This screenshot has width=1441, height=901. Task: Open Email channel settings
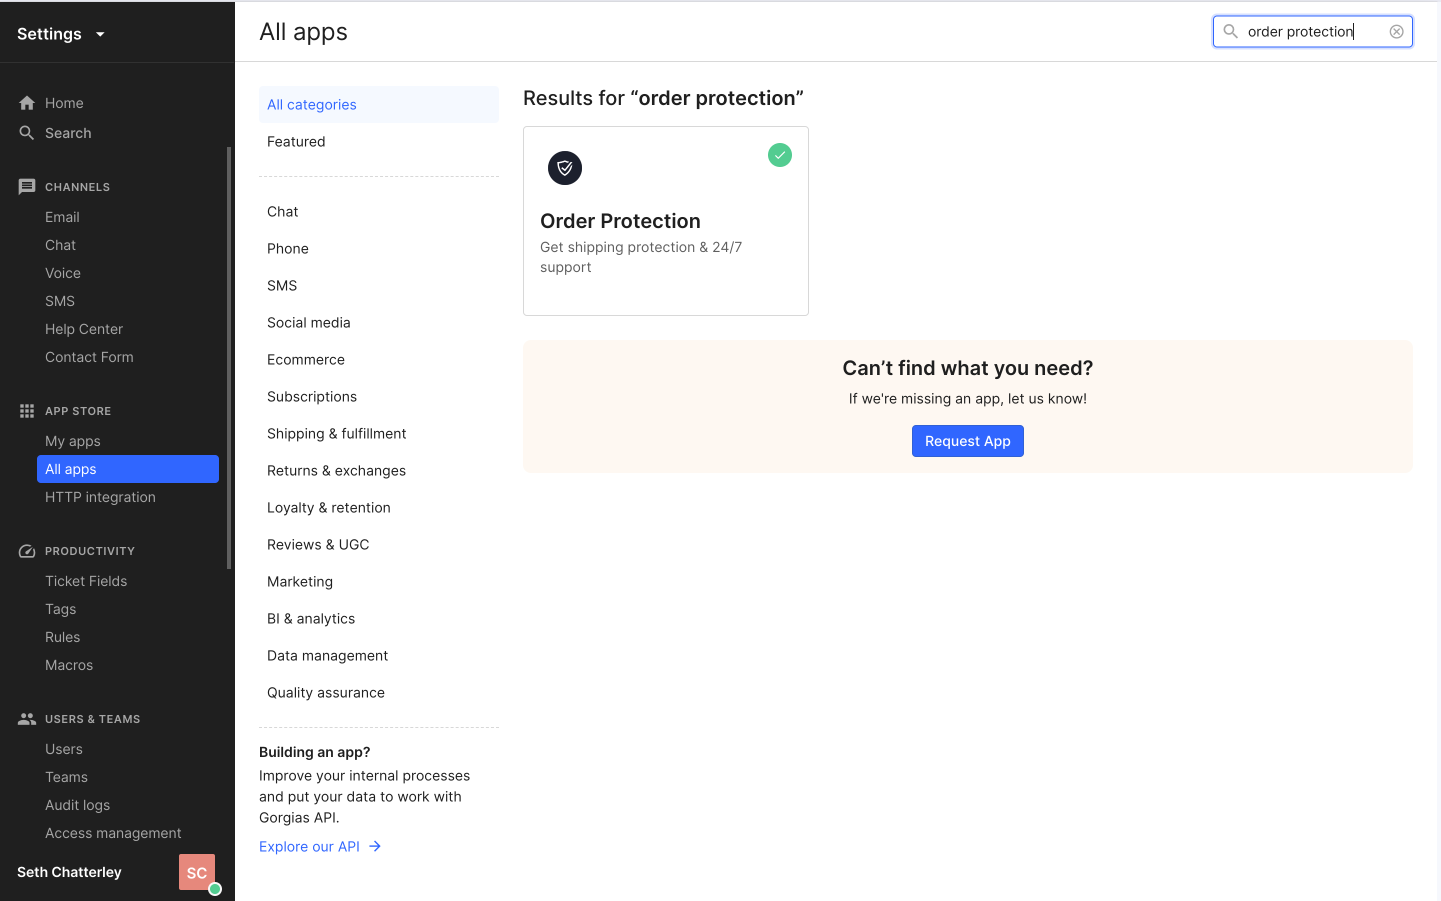coord(62,217)
